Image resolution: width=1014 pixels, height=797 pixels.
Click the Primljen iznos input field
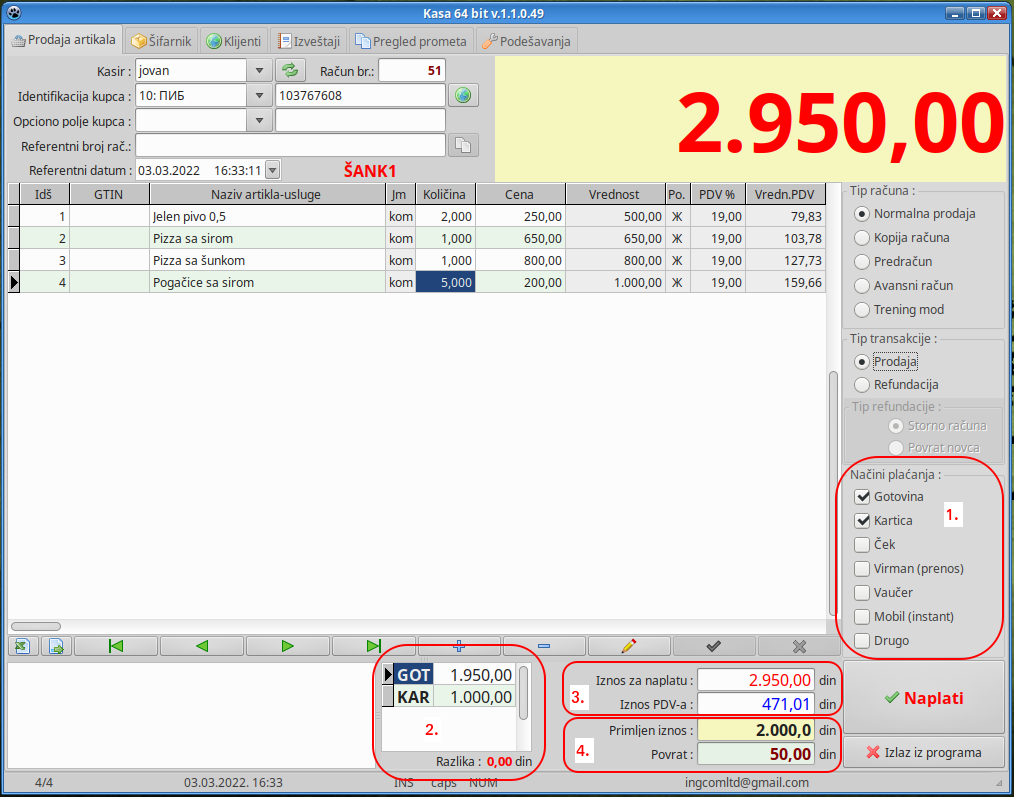(755, 731)
